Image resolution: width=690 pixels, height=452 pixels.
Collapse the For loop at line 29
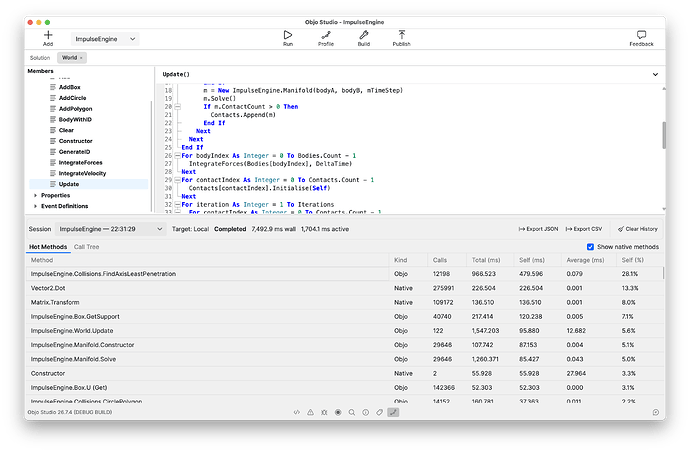pos(177,180)
